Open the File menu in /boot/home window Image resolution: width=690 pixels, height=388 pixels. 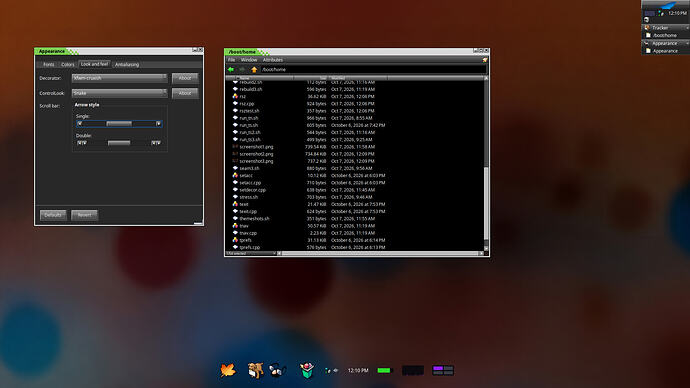[x=231, y=60]
